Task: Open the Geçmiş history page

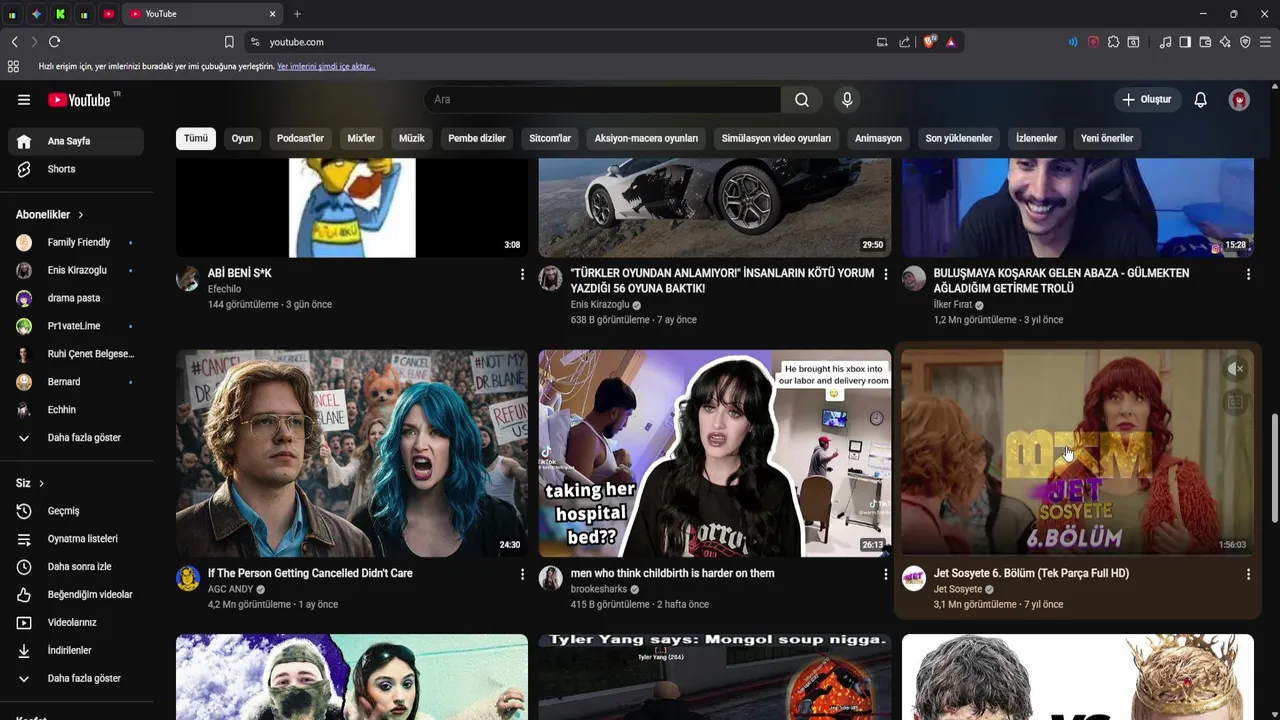Action: click(x=76, y=511)
